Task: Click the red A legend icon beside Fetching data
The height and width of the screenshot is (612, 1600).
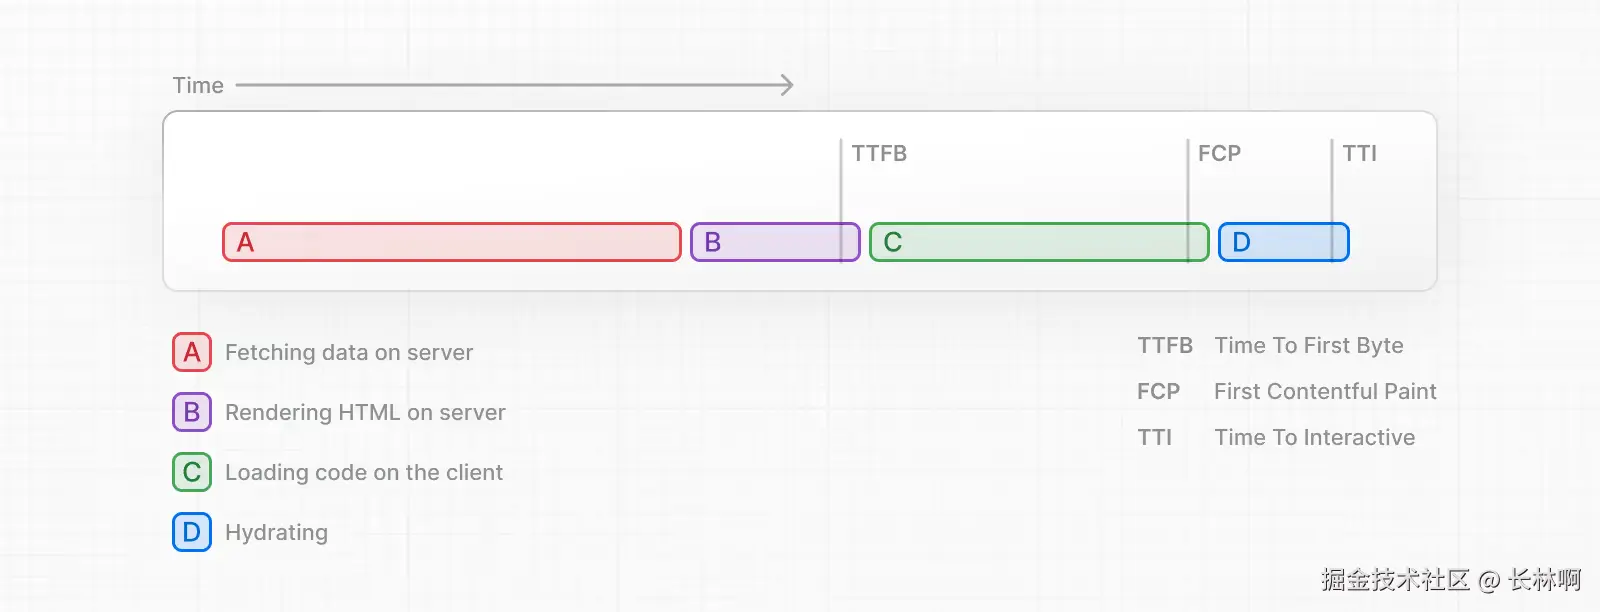Action: (x=192, y=352)
